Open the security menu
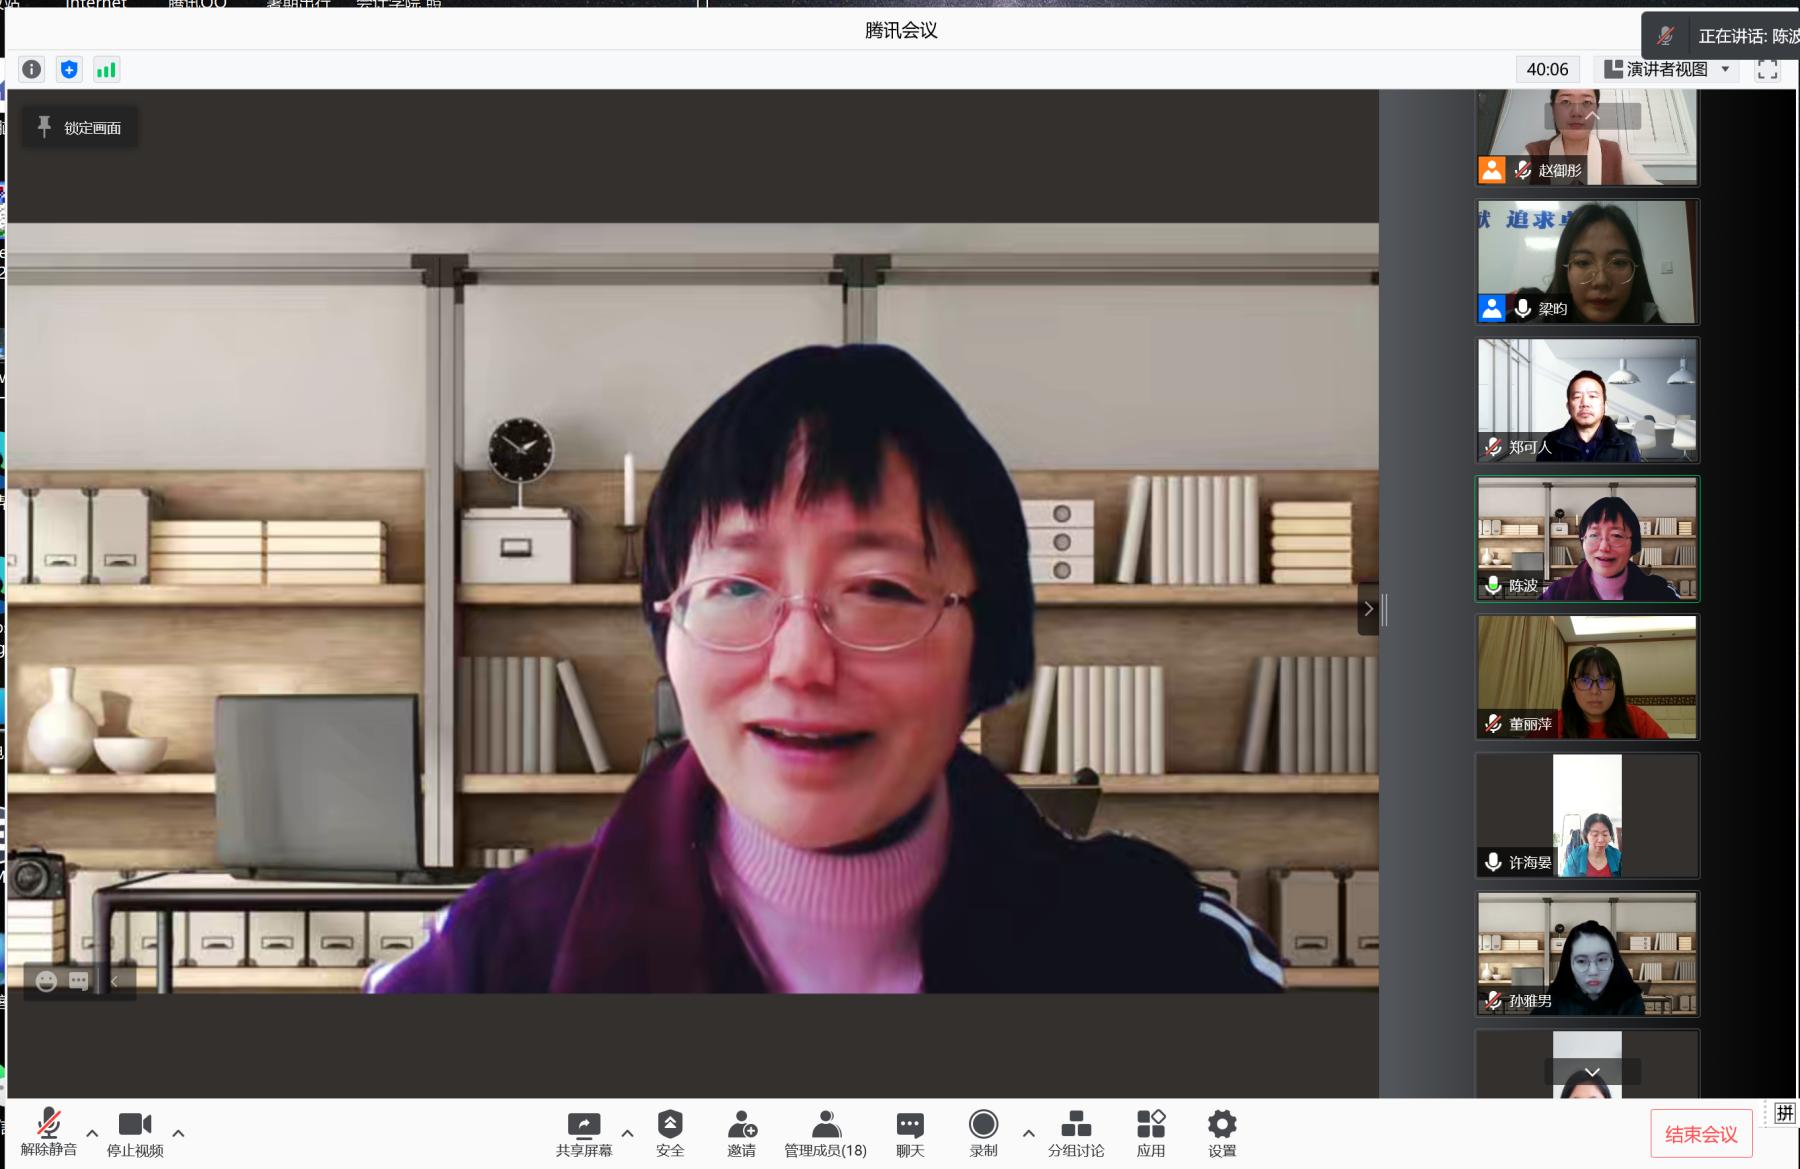1800x1169 pixels. pos(670,1126)
